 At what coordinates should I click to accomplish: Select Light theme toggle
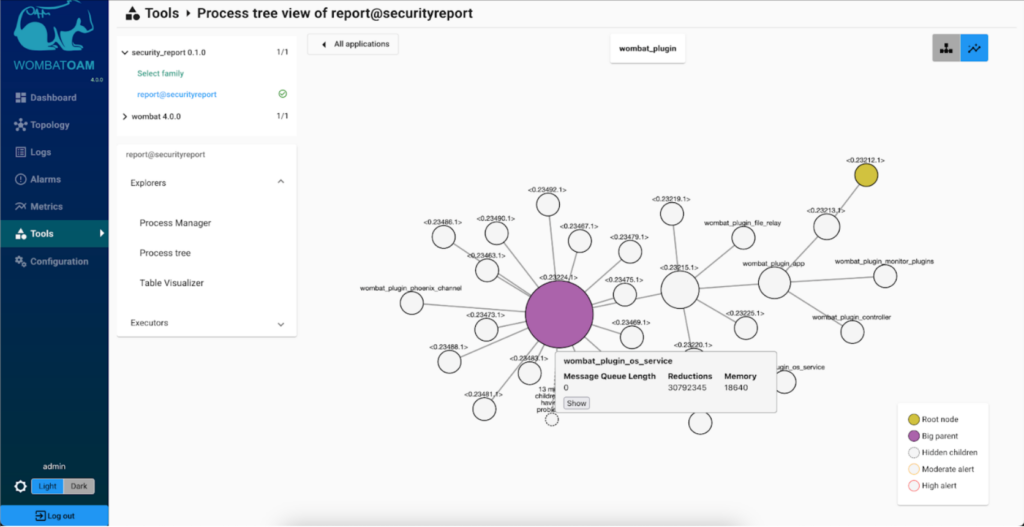tap(48, 487)
